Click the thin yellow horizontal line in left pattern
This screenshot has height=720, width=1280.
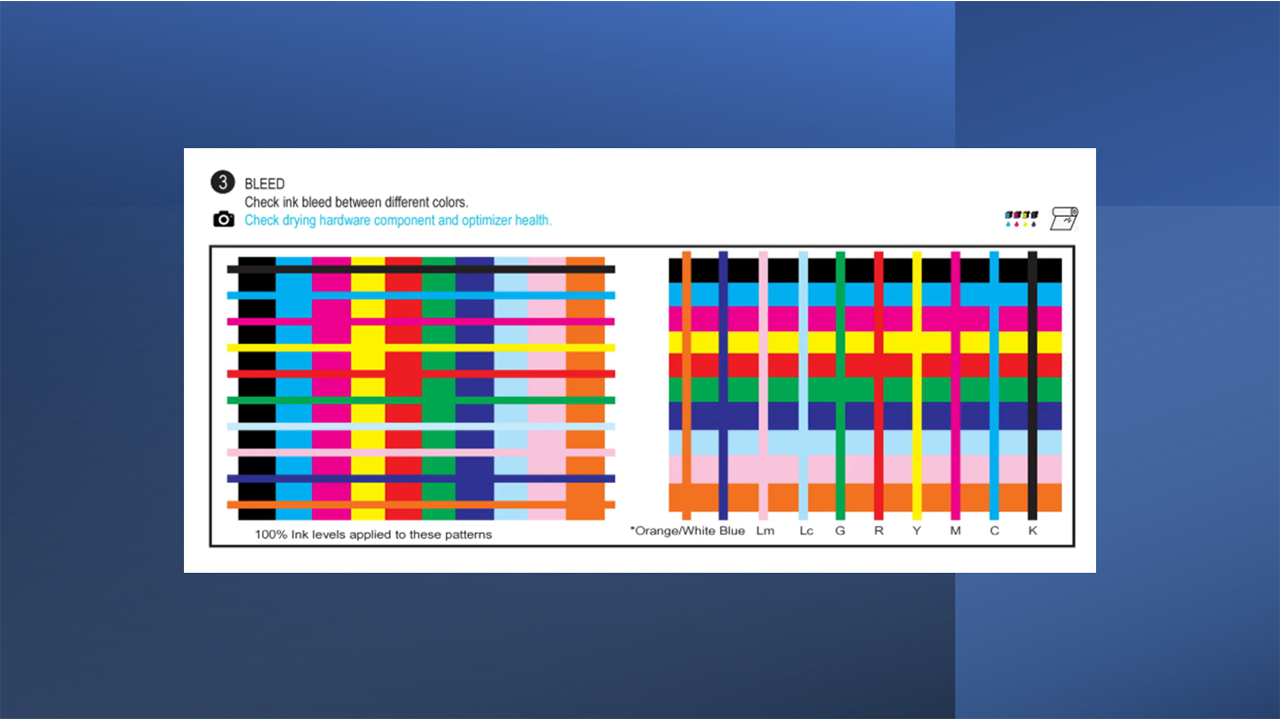(421, 348)
